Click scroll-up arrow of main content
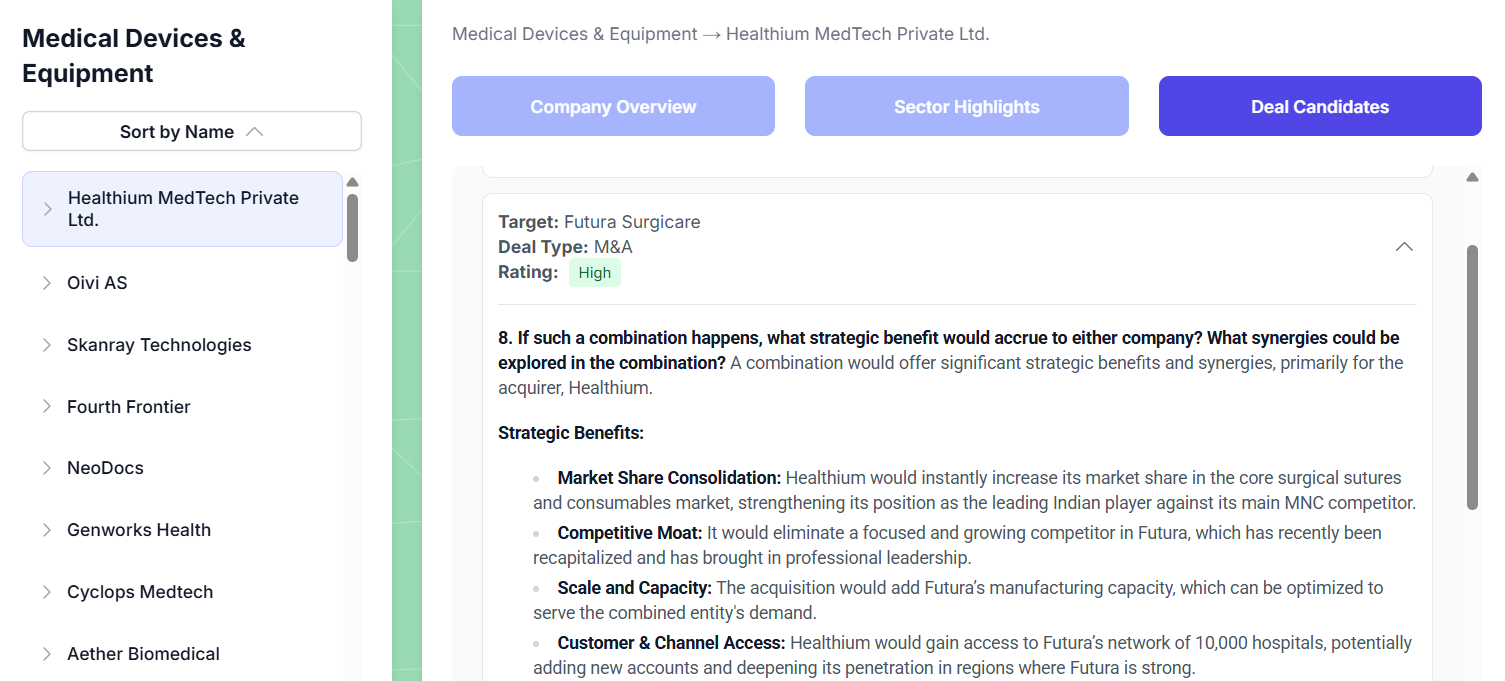1505x681 pixels. pyautogui.click(x=1472, y=178)
